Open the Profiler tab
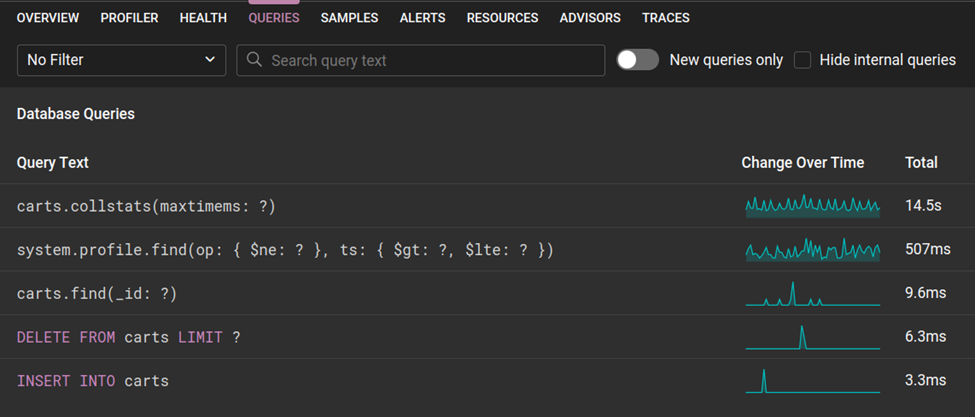 tap(129, 18)
